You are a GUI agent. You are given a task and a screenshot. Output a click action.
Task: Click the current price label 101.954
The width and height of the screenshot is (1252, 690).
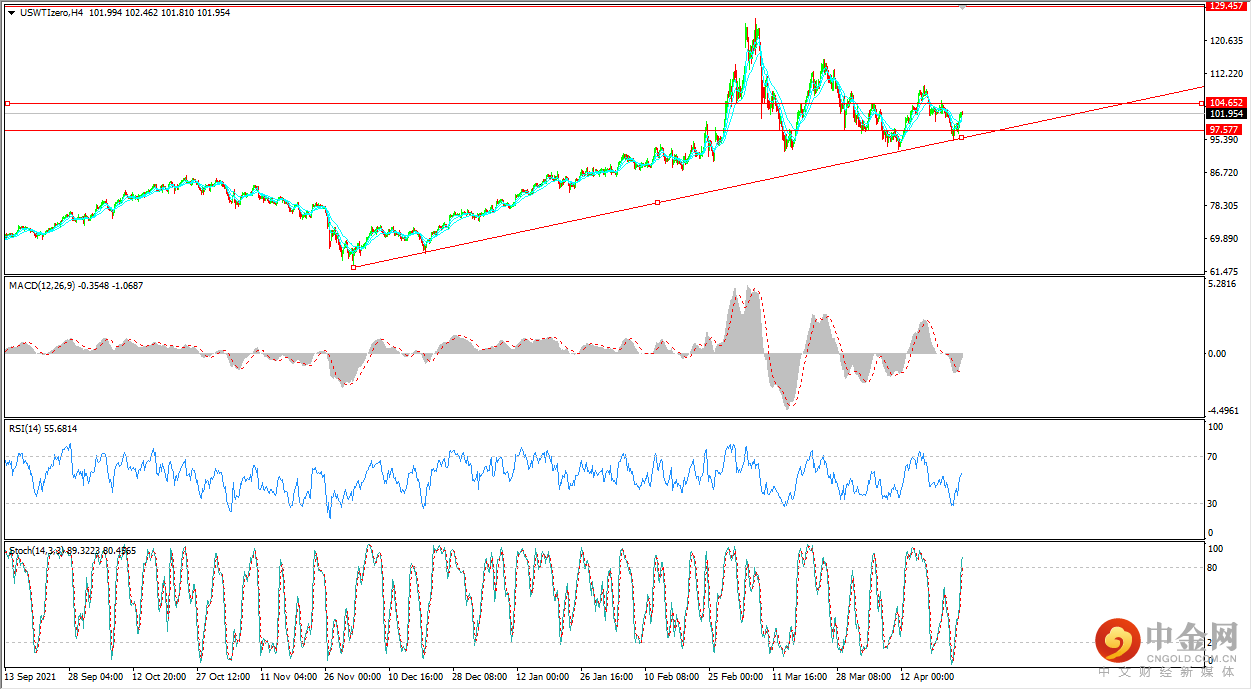pos(1225,114)
